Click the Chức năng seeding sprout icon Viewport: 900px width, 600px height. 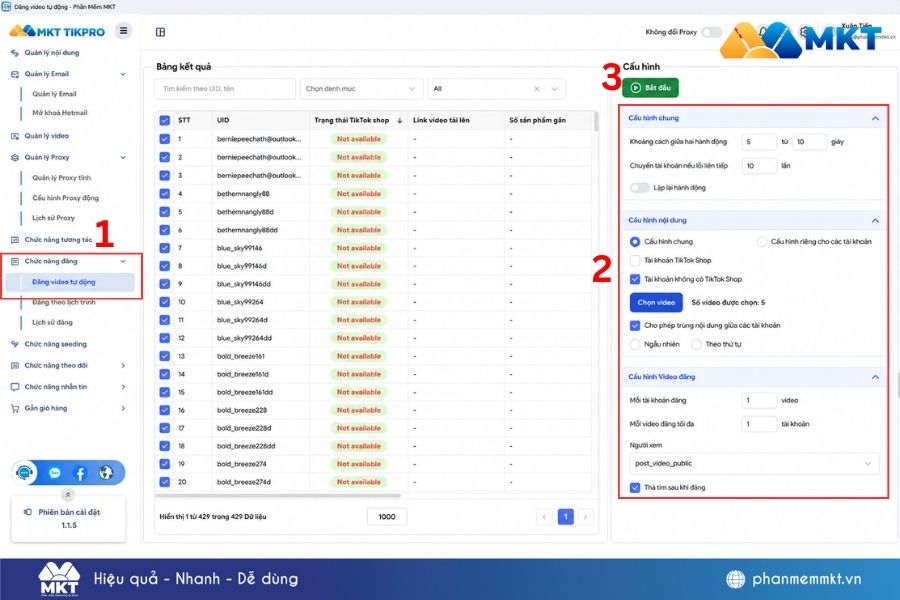click(15, 344)
